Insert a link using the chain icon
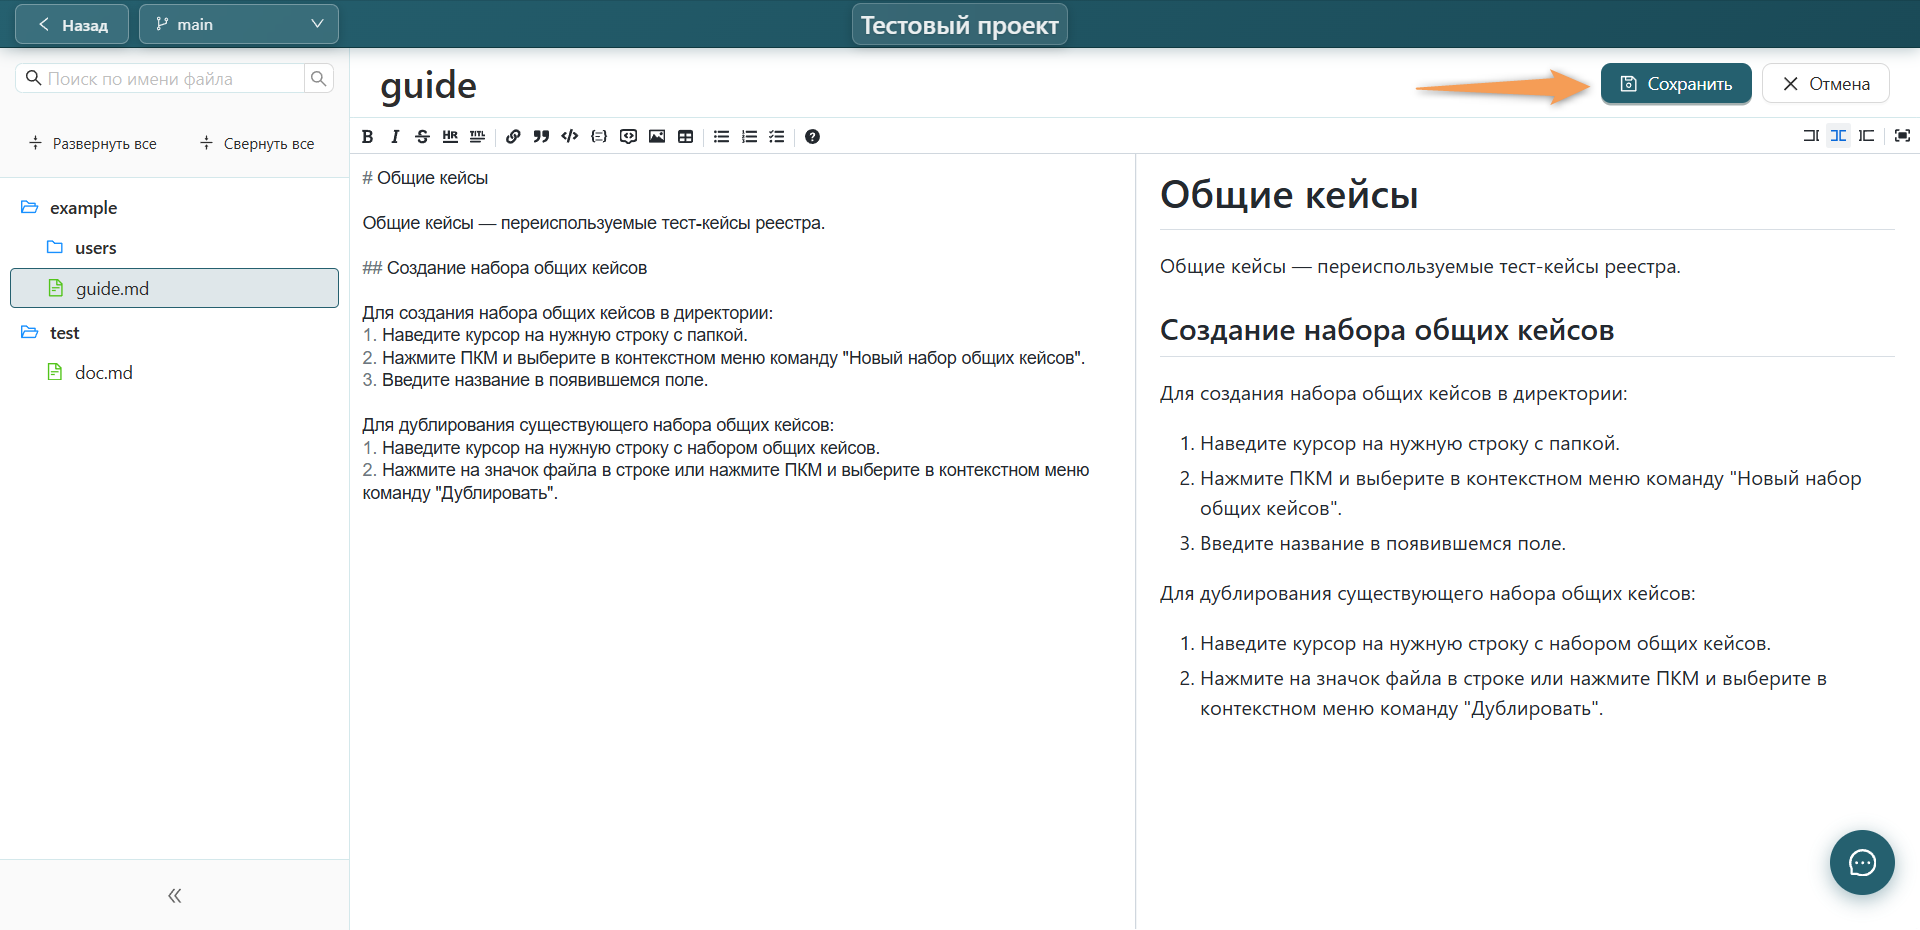 (513, 137)
